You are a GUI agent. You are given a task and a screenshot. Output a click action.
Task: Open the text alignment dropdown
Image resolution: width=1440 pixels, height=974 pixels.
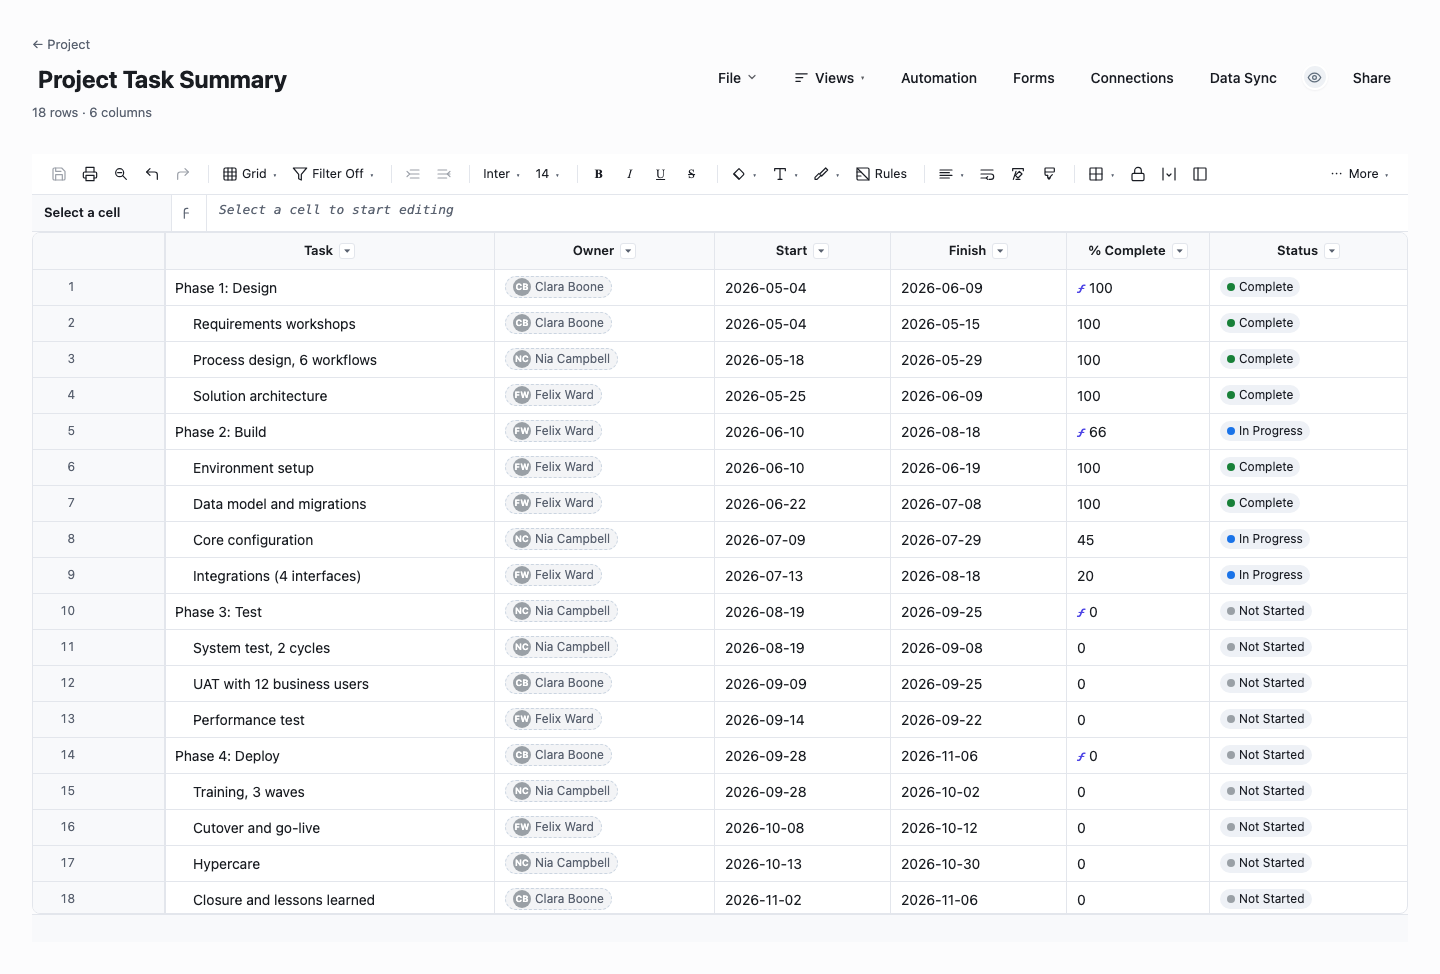951,174
